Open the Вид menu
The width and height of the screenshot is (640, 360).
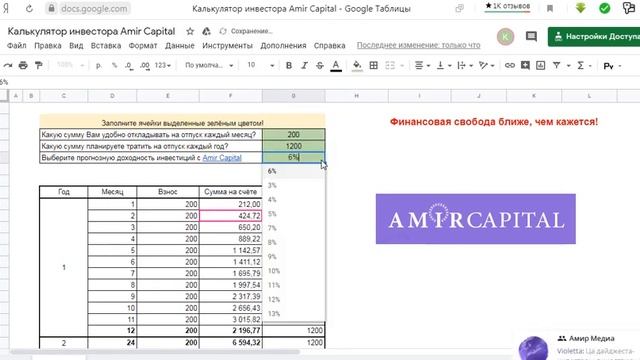[76, 45]
